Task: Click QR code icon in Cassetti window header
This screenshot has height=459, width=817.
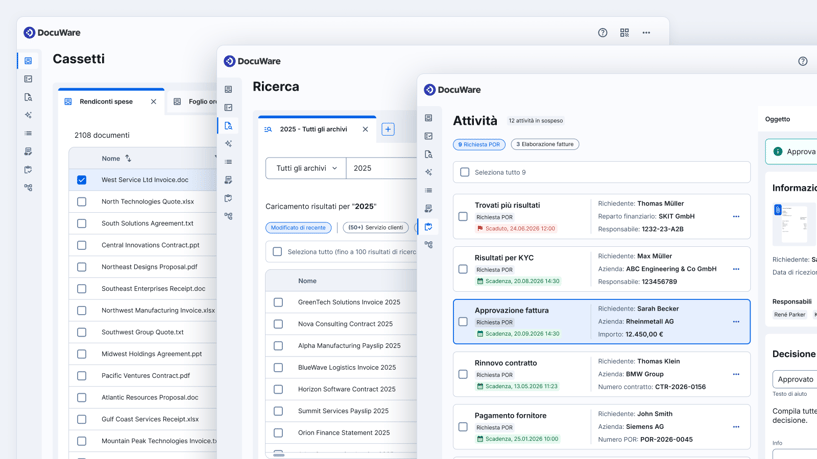Action: pyautogui.click(x=624, y=33)
